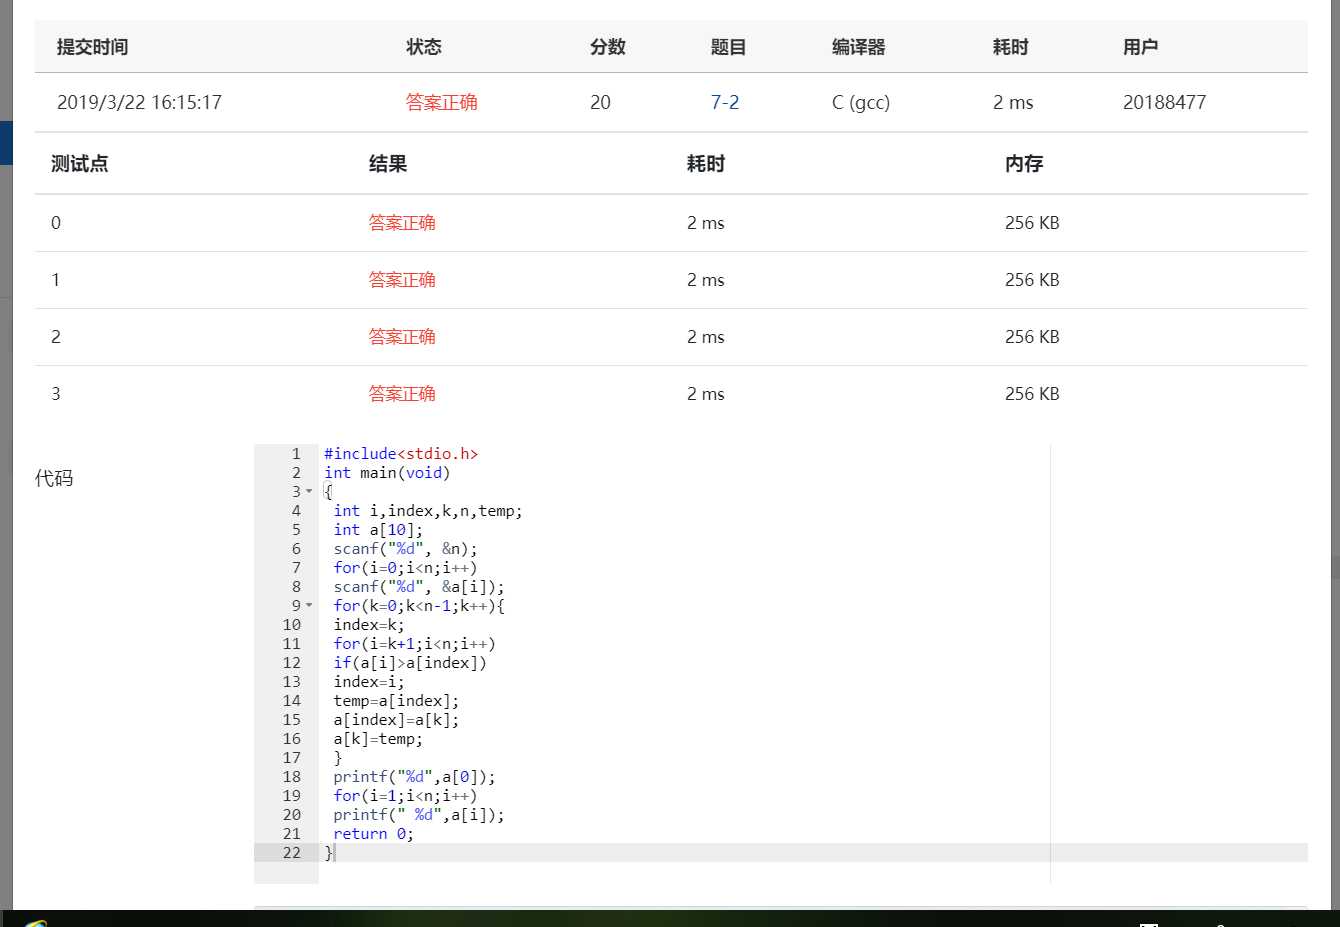The width and height of the screenshot is (1340, 927).
Task: Click the if(a[i]>a[index]) line
Action: 410,663
